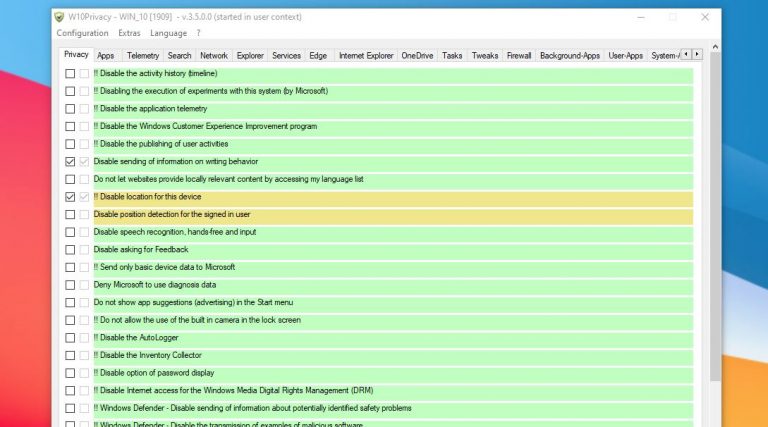Switch to the User-Apps tab
The image size is (768, 427).
pyautogui.click(x=625, y=55)
